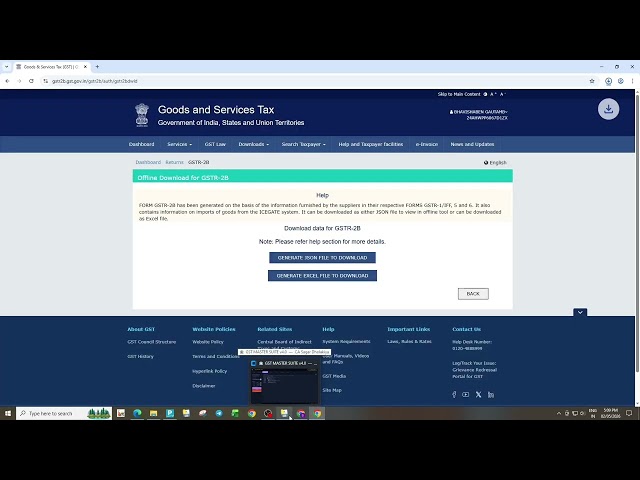This screenshot has height=480, width=640.
Task: Open the YouTube icon in the footer
Action: (x=466, y=395)
